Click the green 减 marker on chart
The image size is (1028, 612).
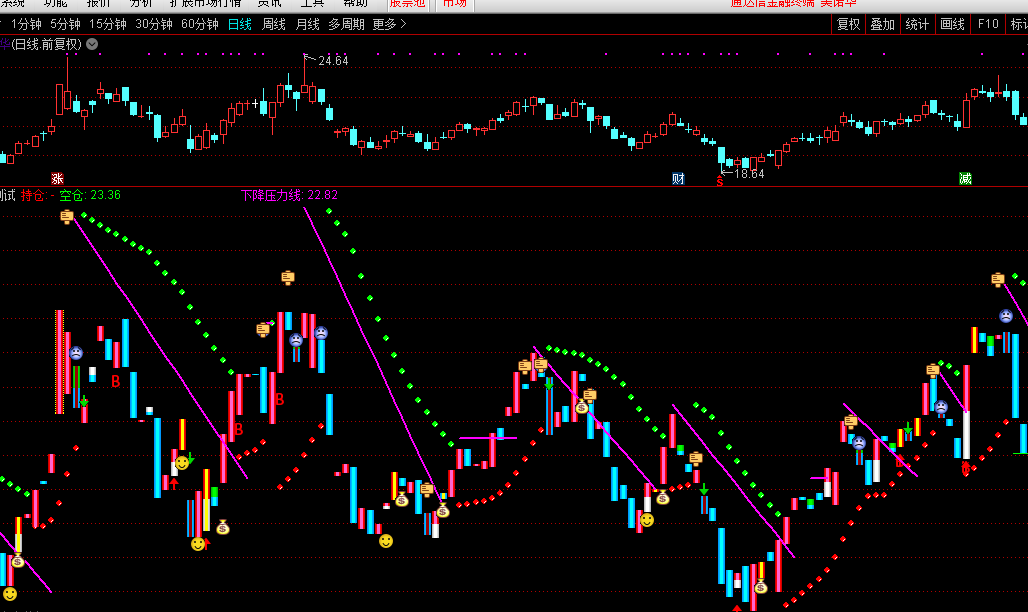(965, 178)
